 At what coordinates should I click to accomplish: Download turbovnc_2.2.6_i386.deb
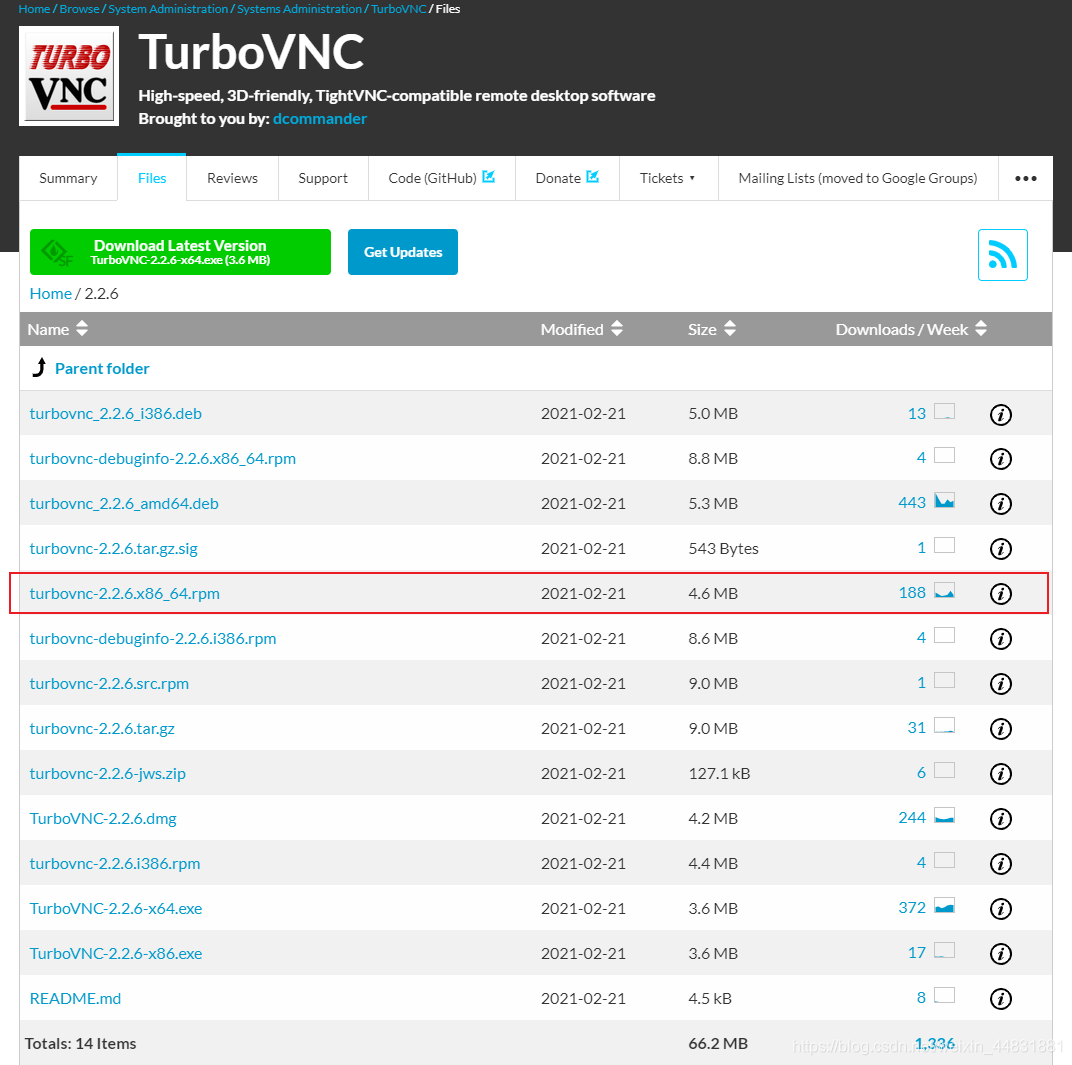[x=116, y=414]
